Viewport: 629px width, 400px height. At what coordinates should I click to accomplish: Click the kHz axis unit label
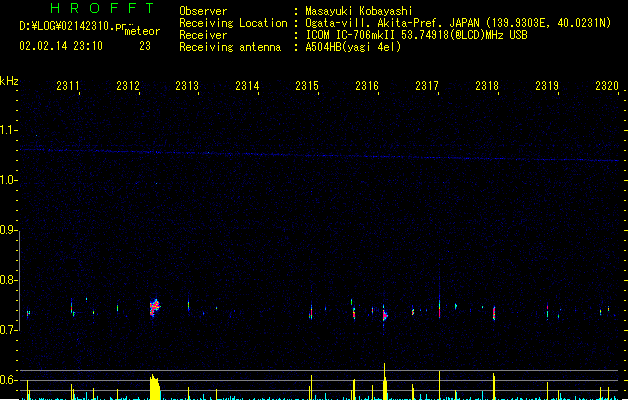pos(9,81)
